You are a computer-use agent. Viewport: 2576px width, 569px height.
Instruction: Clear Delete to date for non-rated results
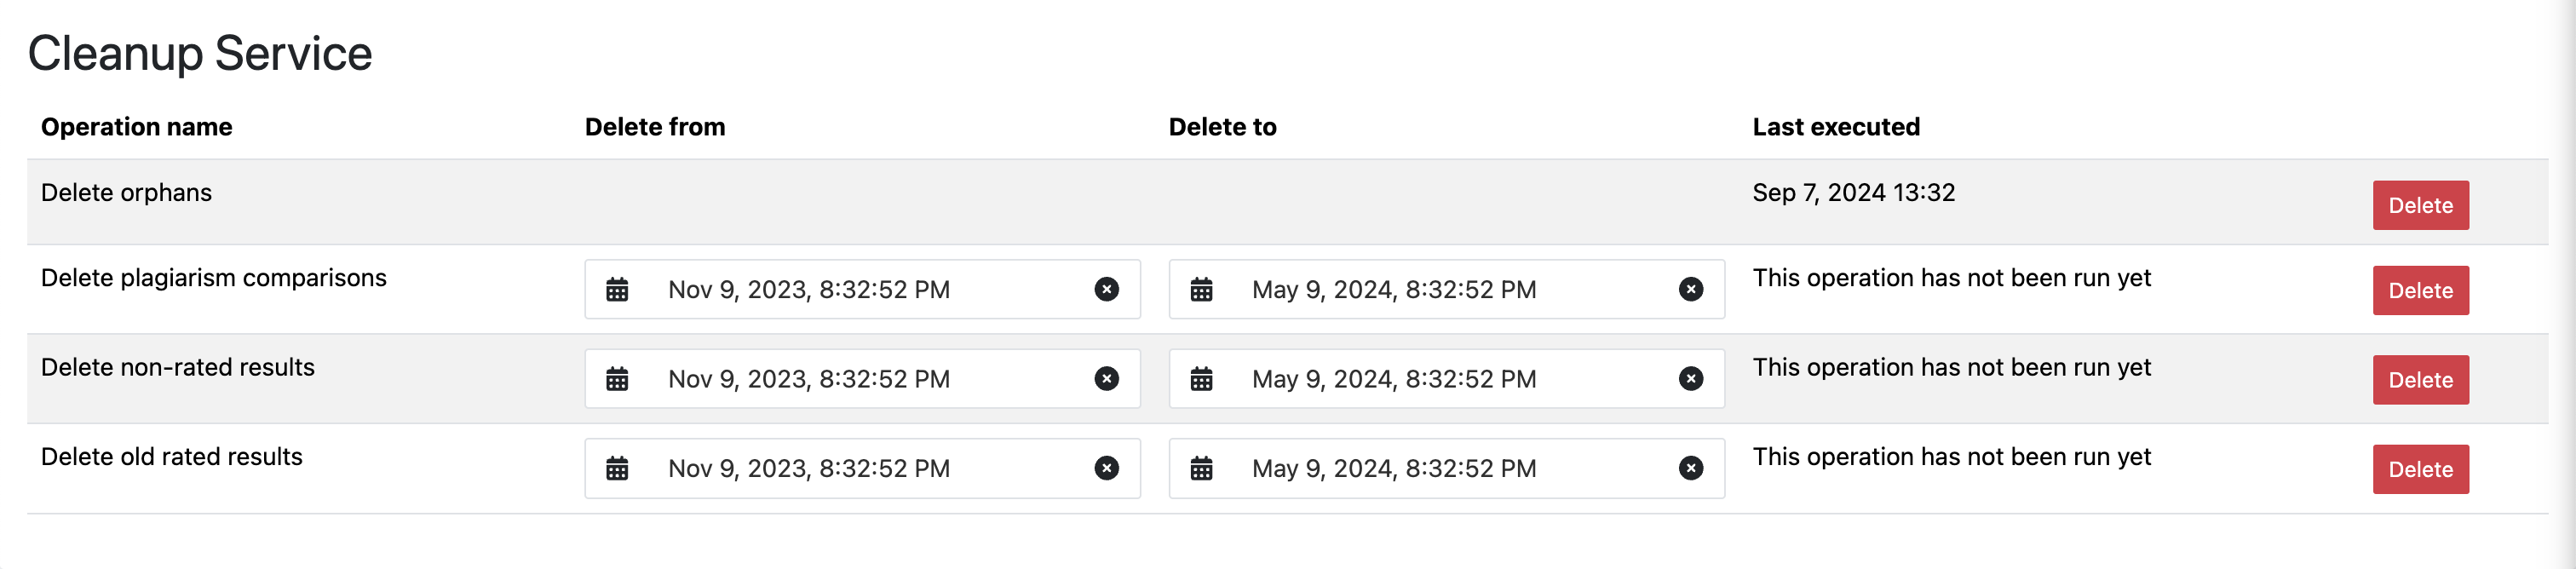[1690, 378]
